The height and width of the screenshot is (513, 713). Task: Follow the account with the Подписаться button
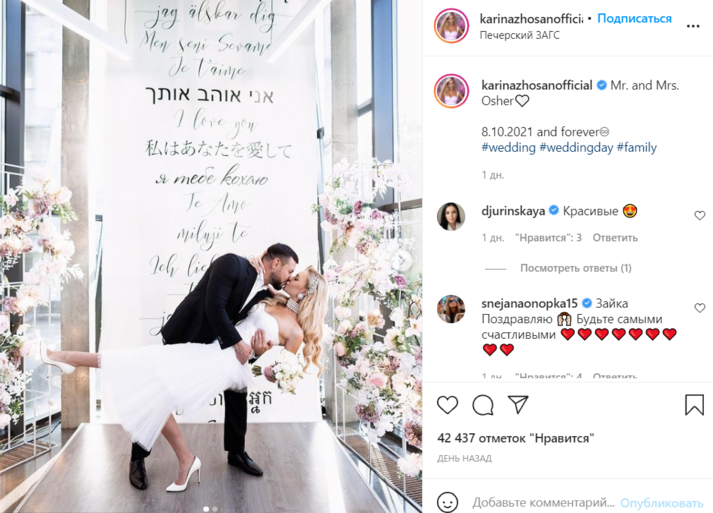point(634,19)
